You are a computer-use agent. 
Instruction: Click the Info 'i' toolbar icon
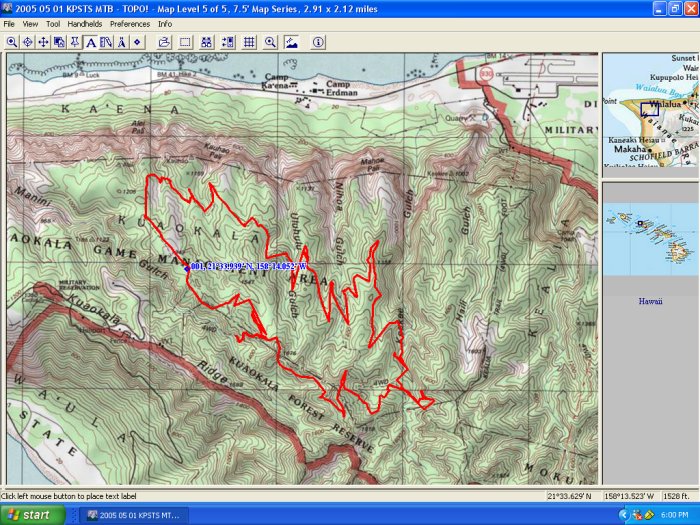(x=318, y=42)
